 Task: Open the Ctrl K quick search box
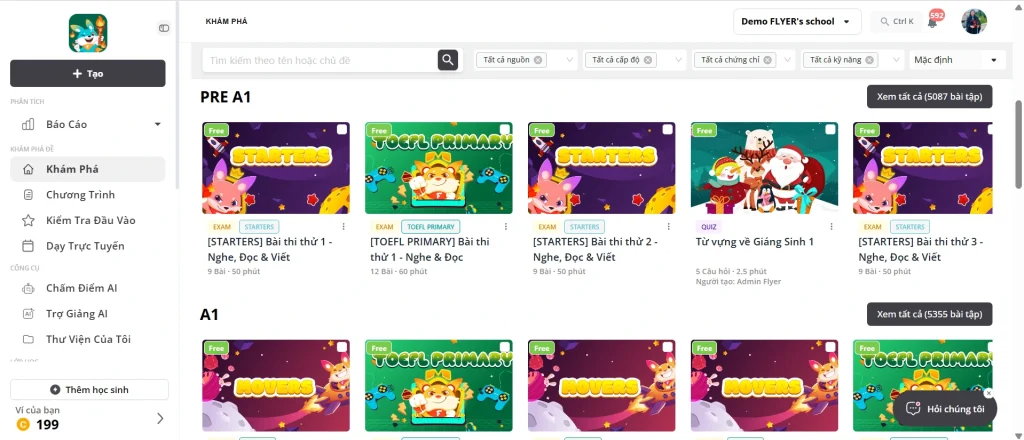tap(897, 22)
